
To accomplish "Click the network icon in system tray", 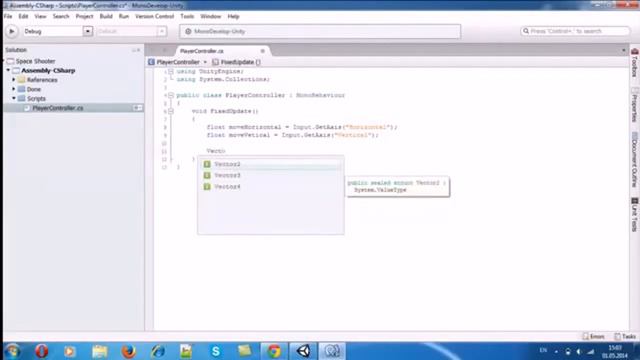I will pos(591,351).
